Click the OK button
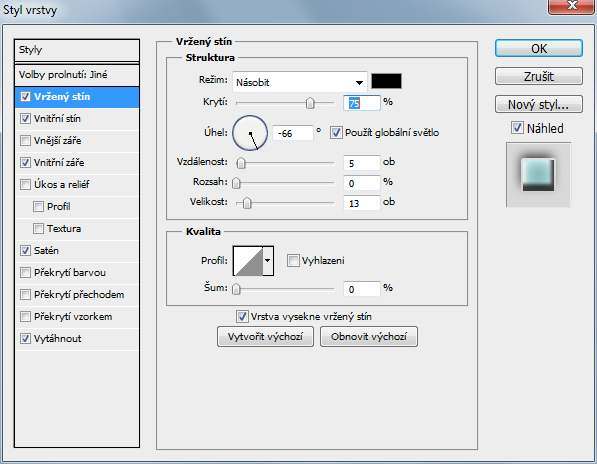Image resolution: width=597 pixels, height=464 pixels. tap(539, 49)
